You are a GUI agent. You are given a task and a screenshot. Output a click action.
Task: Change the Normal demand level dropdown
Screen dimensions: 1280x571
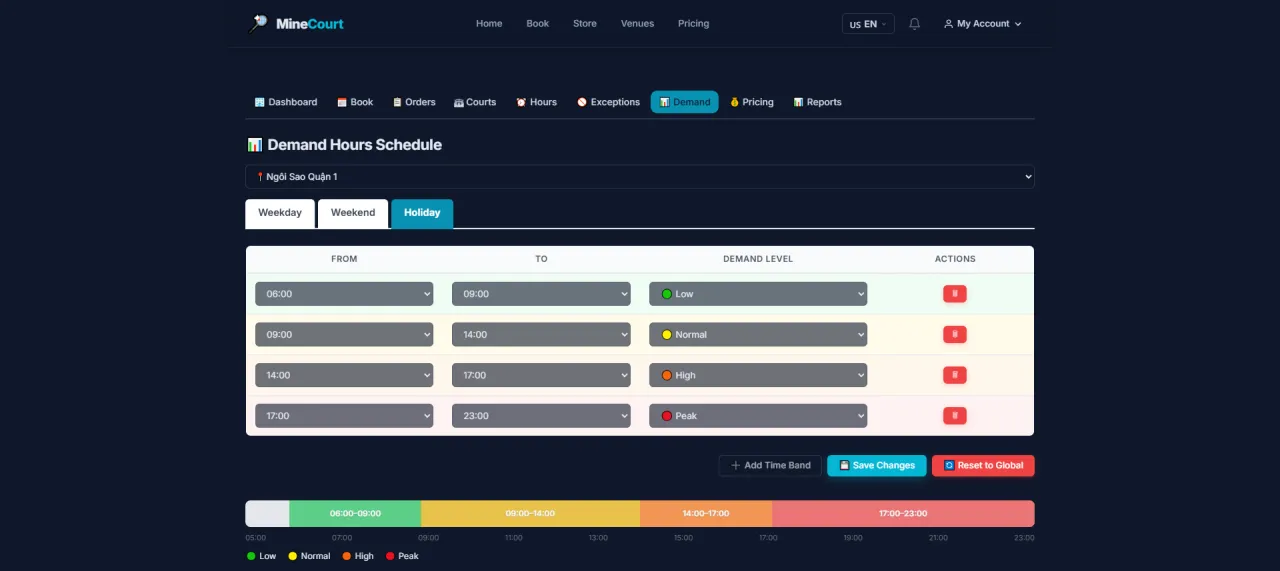pos(758,334)
